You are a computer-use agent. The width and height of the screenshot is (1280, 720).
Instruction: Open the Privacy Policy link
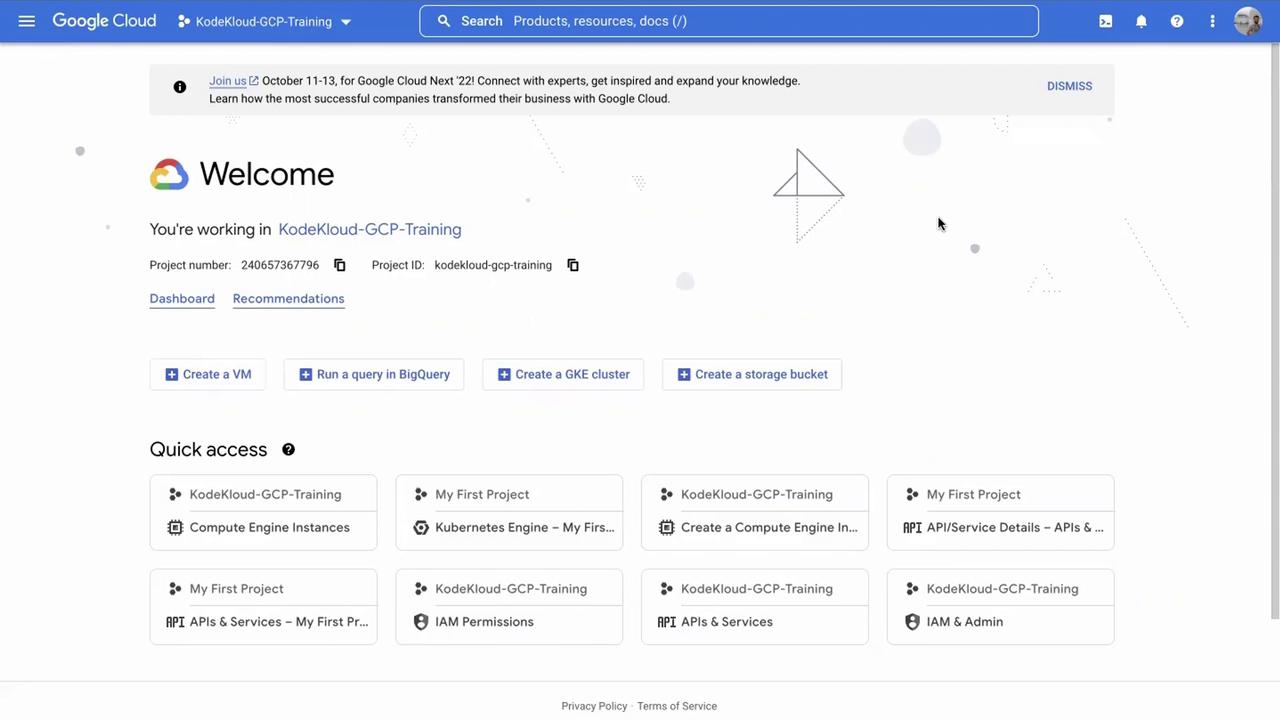[x=594, y=706]
